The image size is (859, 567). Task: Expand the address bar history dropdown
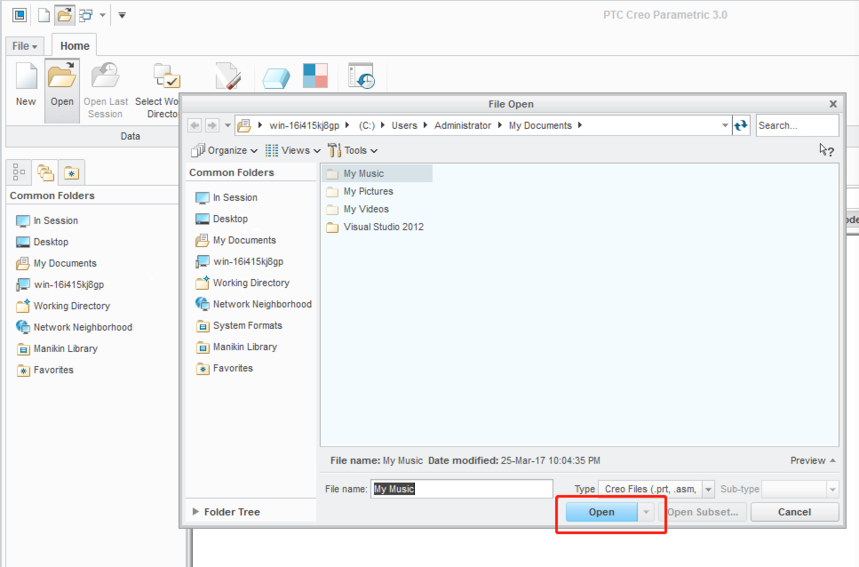(x=725, y=125)
